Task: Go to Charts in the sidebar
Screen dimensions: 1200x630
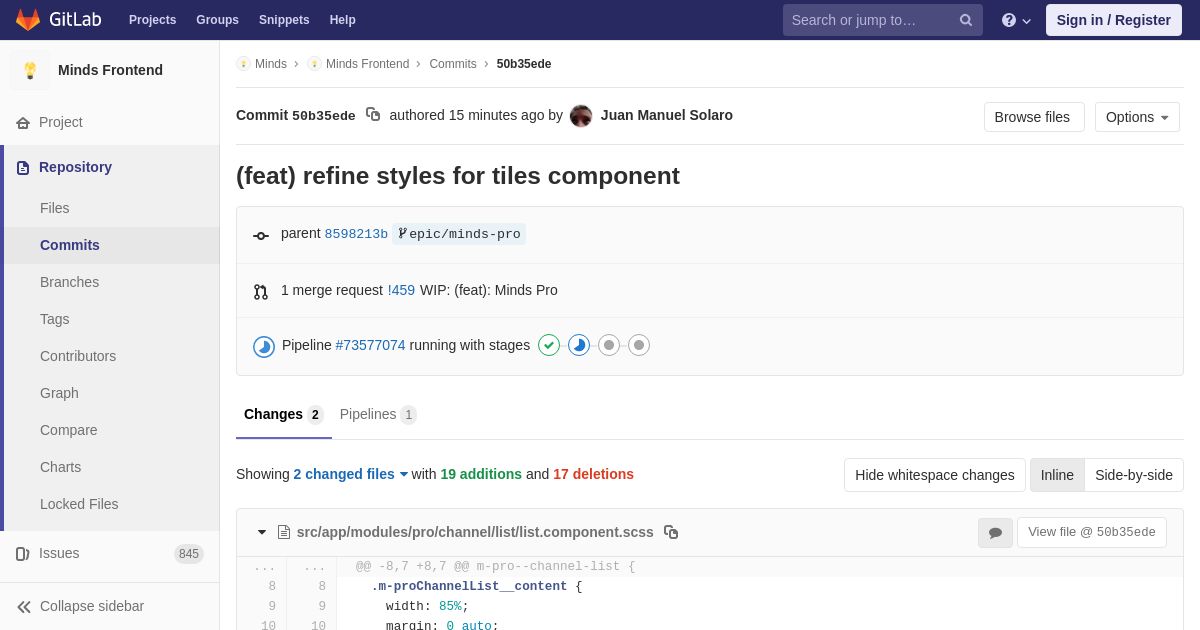Action: (x=61, y=467)
